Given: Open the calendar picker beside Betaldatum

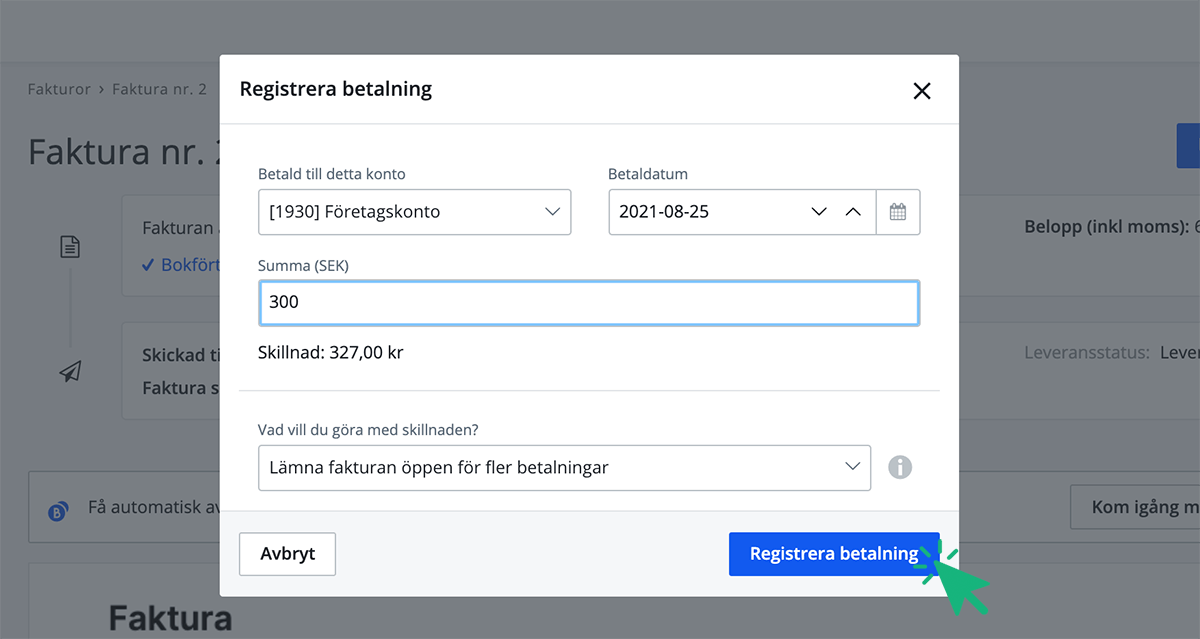Looking at the screenshot, I should (897, 211).
